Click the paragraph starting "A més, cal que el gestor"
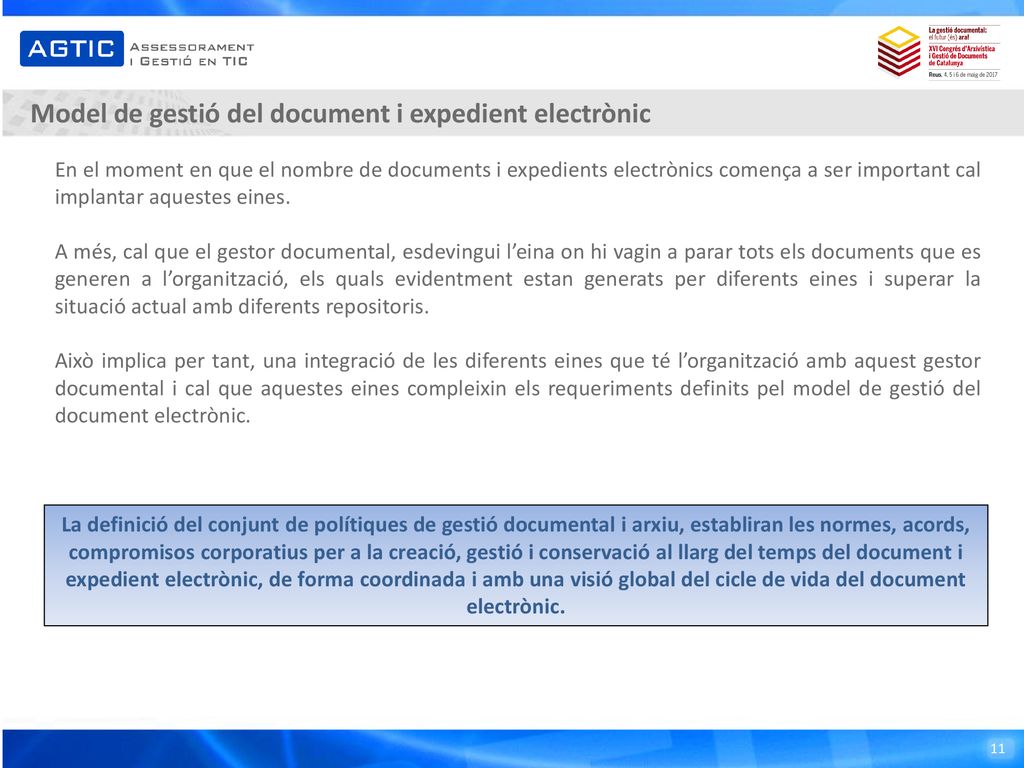This screenshot has width=1024, height=768. click(517, 279)
